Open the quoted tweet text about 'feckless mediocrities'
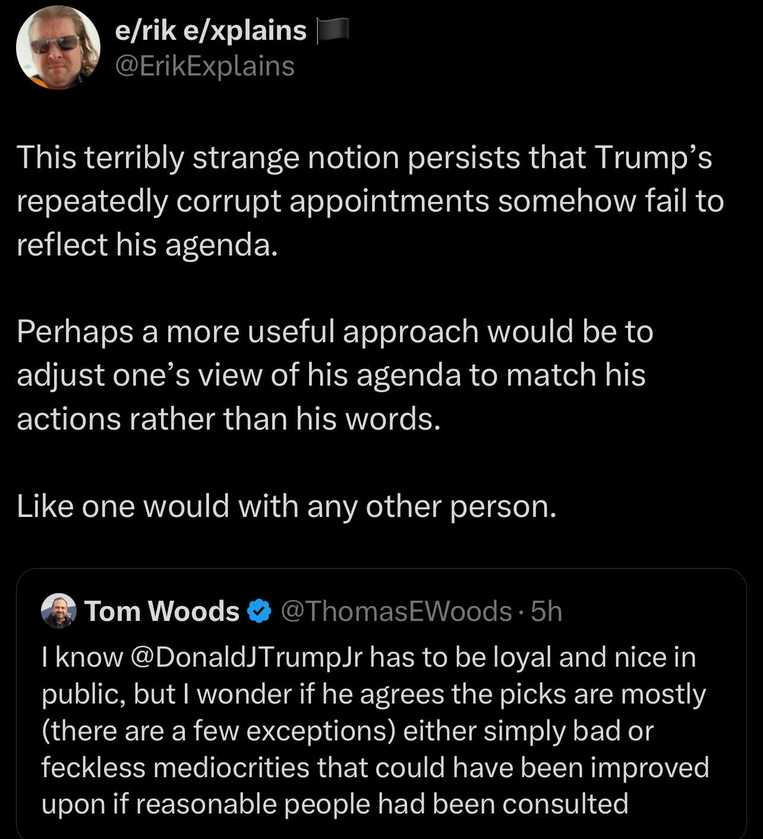This screenshot has height=839, width=763. click(x=375, y=730)
